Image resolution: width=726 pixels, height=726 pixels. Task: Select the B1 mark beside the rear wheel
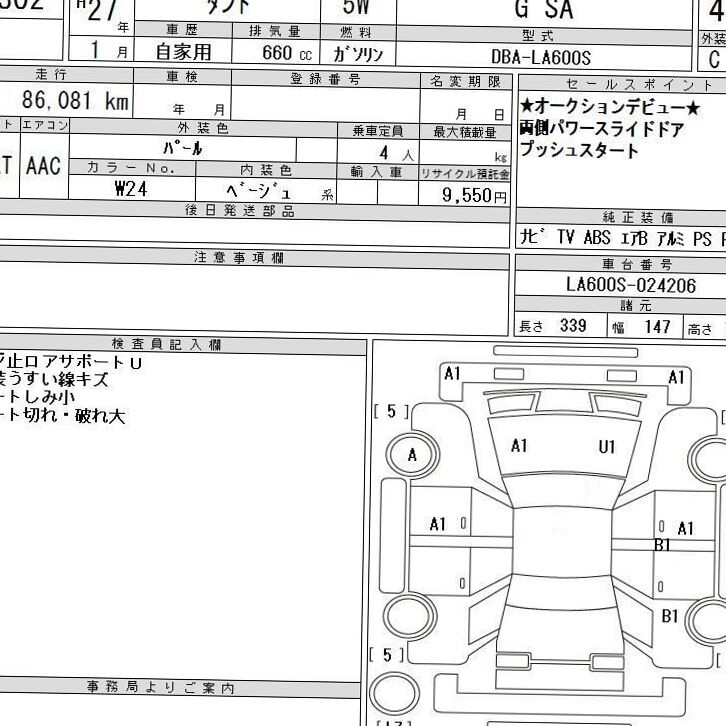pyautogui.click(x=670, y=616)
